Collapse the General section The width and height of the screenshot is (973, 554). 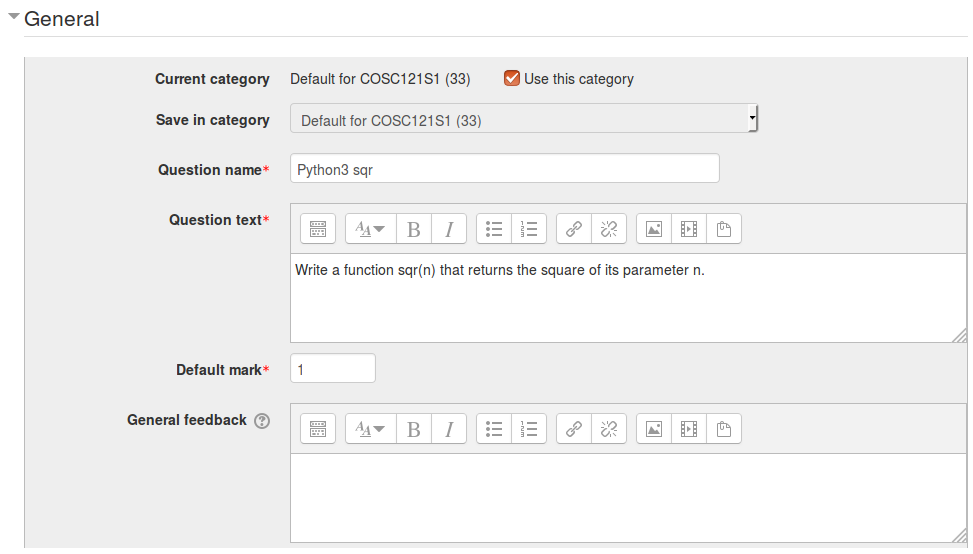[14, 18]
